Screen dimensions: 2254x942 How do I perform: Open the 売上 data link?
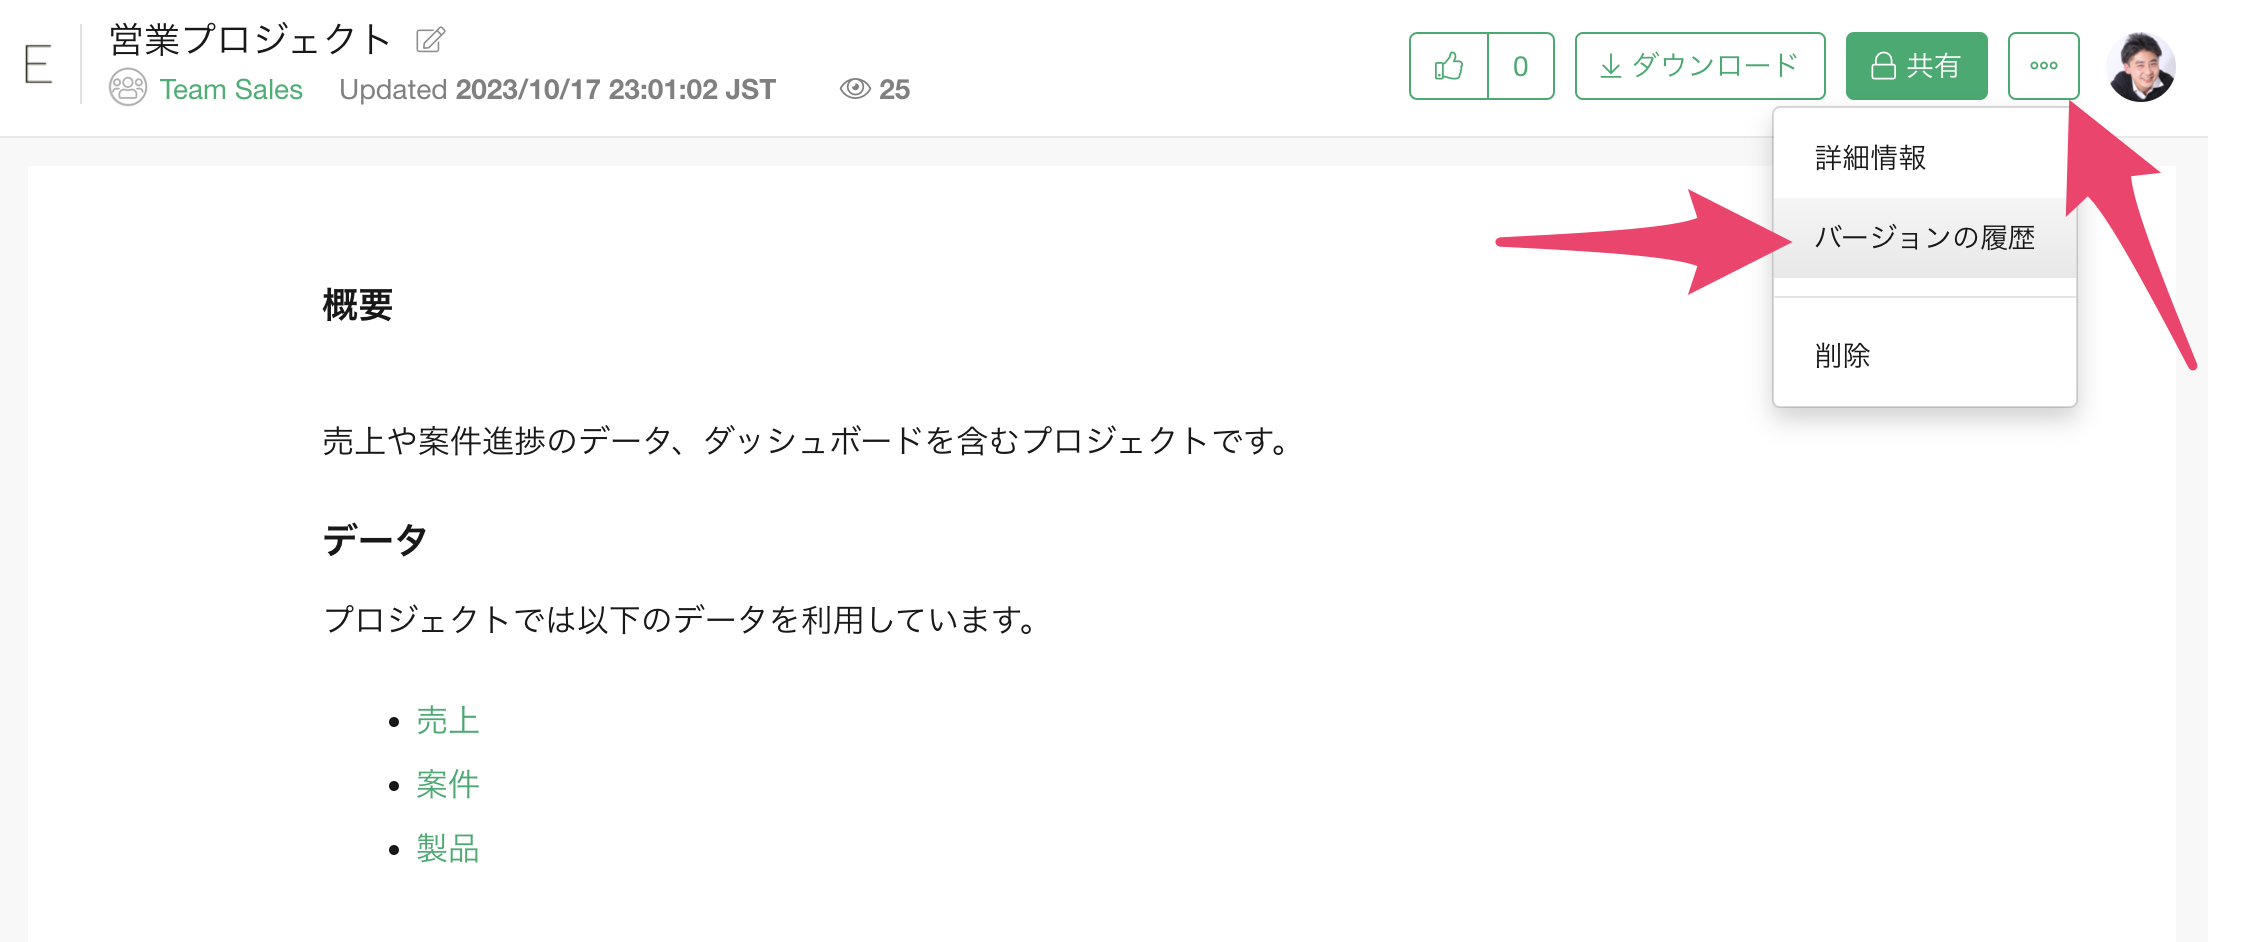click(448, 721)
